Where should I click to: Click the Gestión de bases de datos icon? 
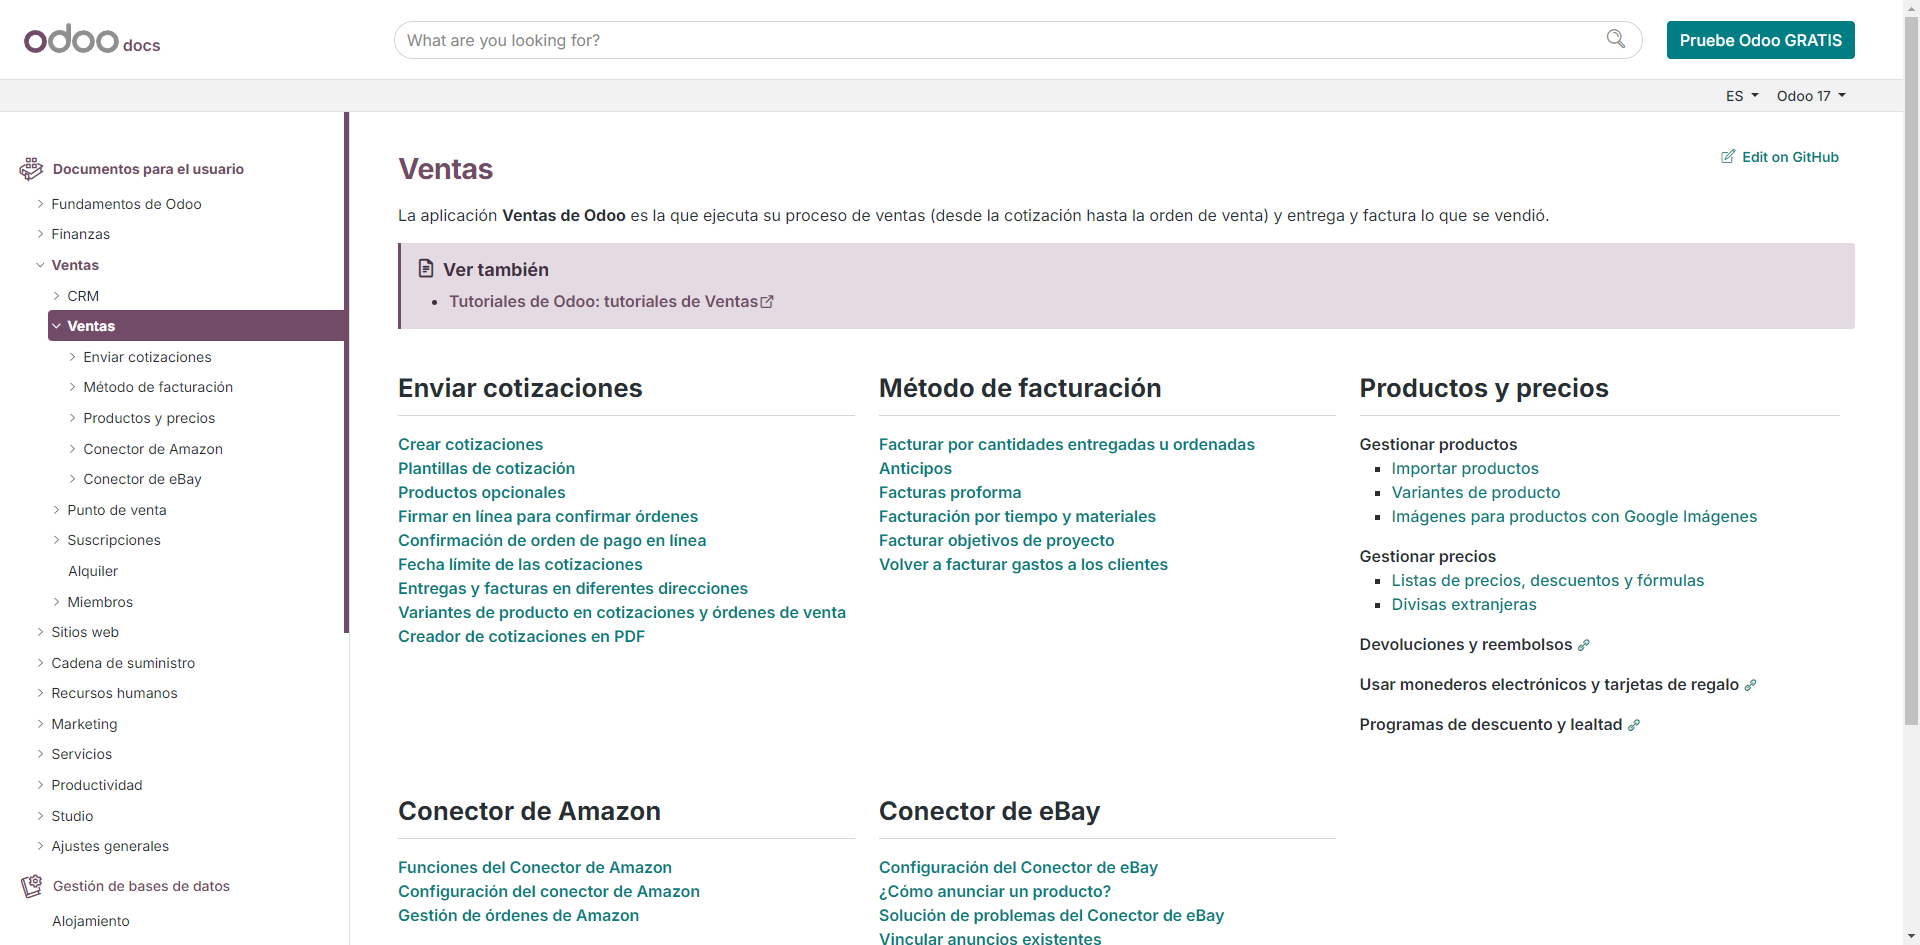[31, 885]
